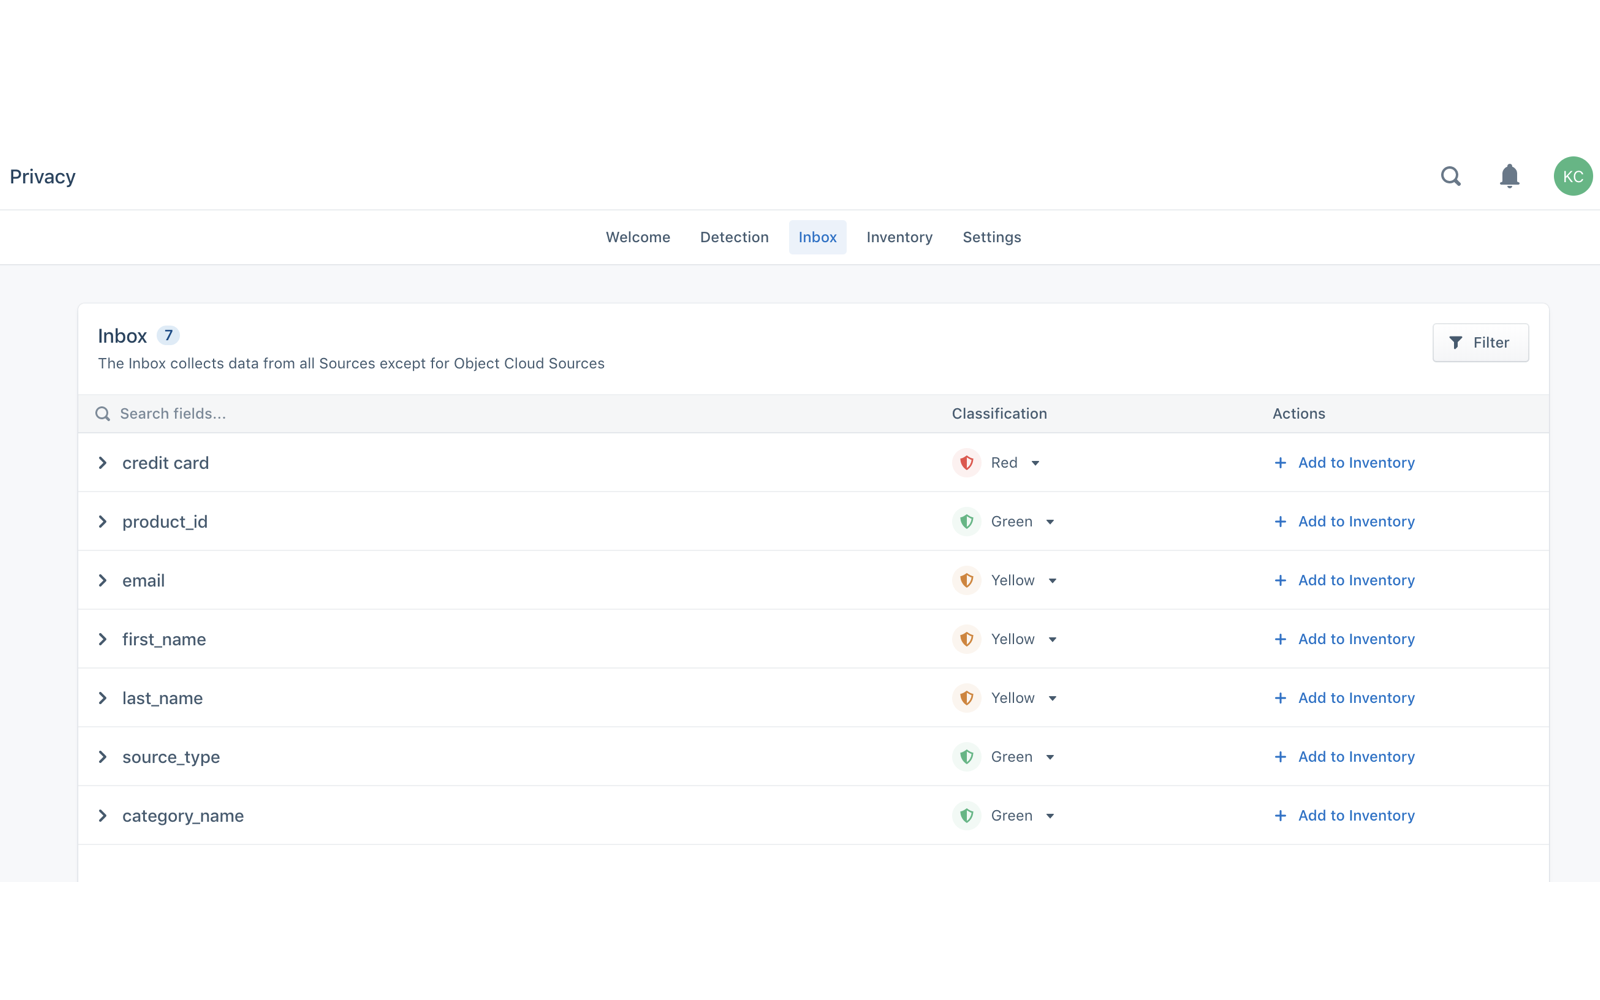Click the yellow shield icon for email
The height and width of the screenshot is (1000, 1600).
click(x=966, y=580)
